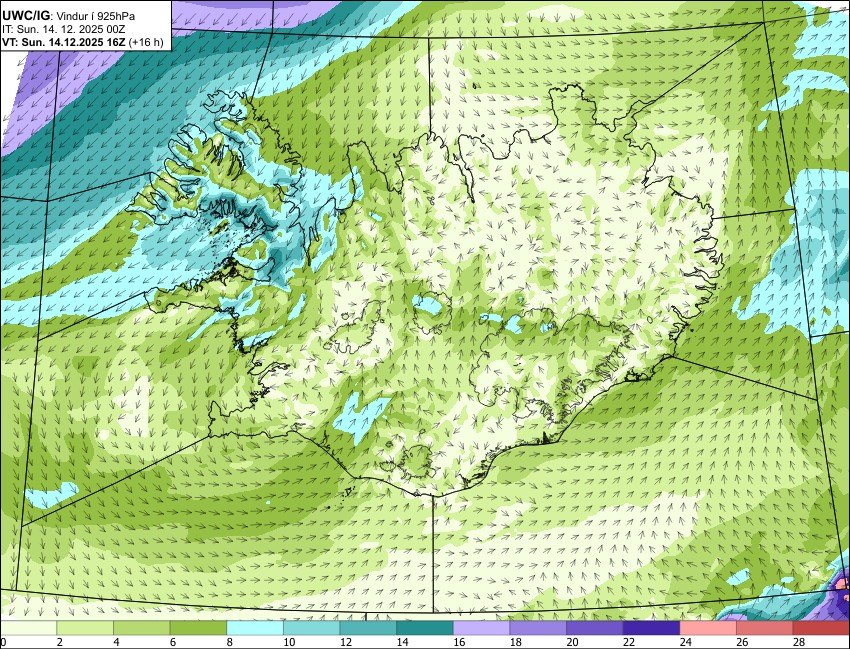Select the dark green 6–8 legend swatch
The image size is (850, 649).
pos(198,628)
